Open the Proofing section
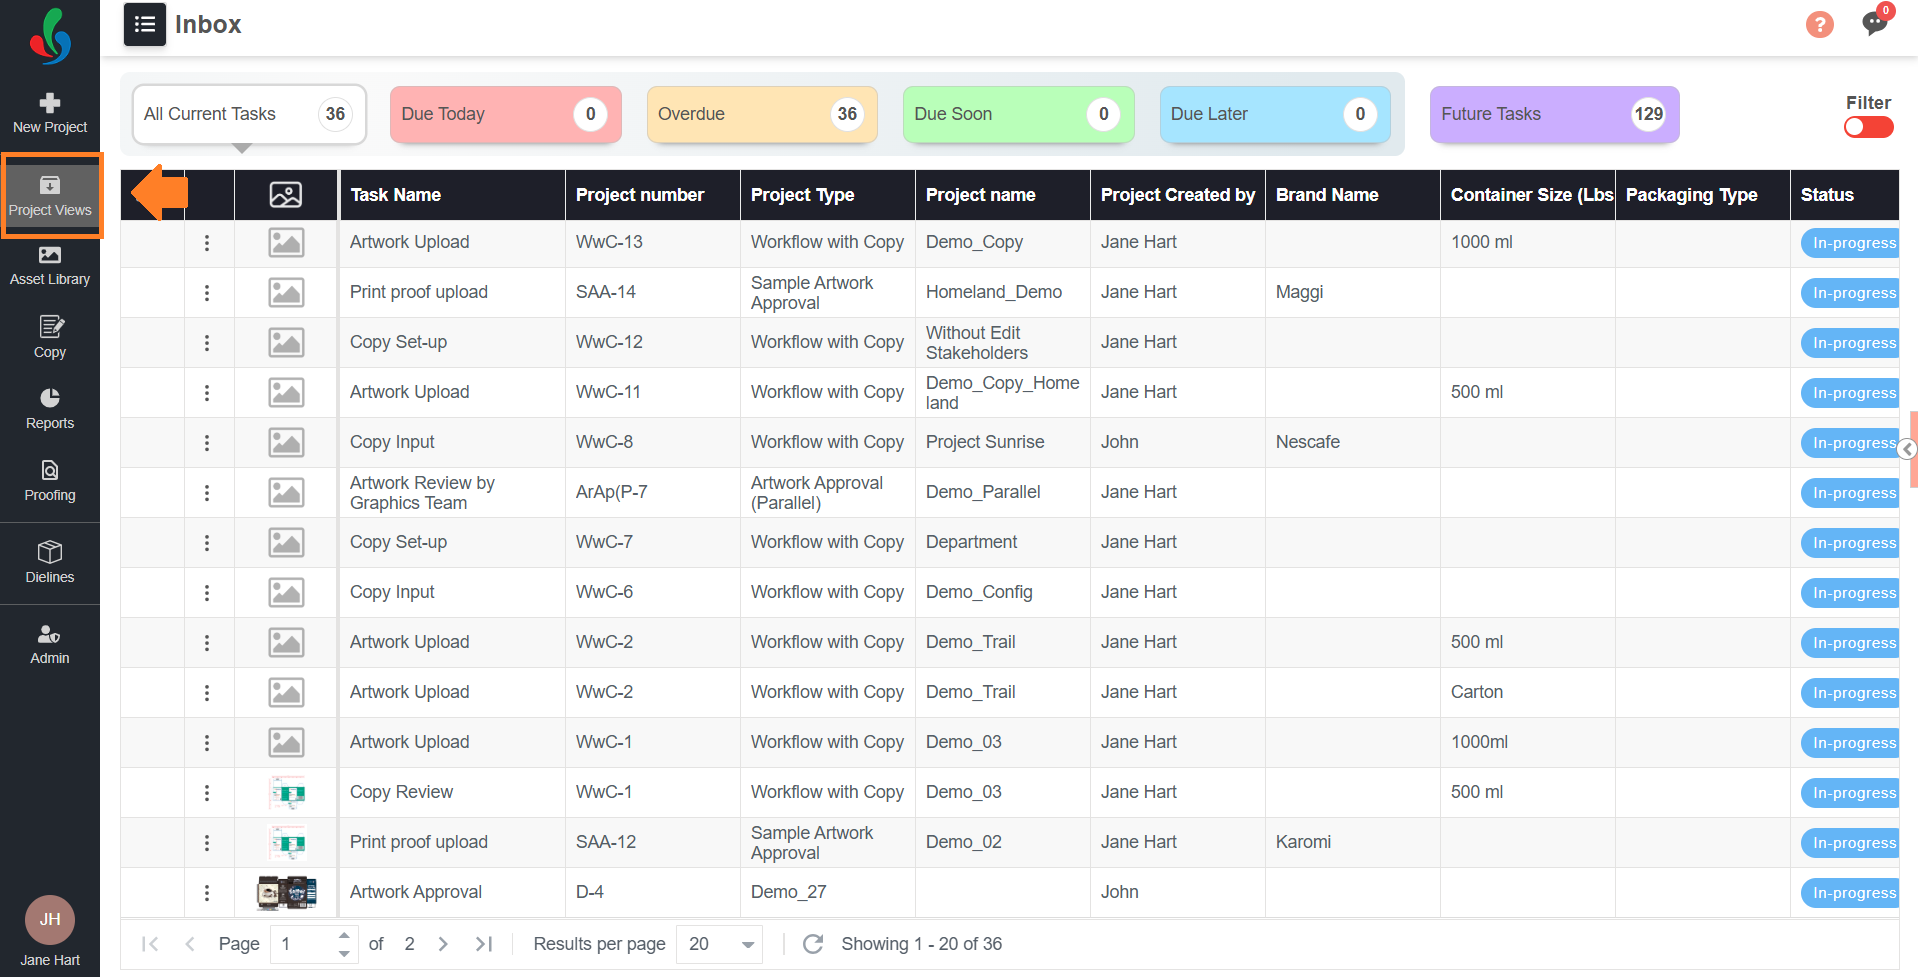 (x=50, y=480)
